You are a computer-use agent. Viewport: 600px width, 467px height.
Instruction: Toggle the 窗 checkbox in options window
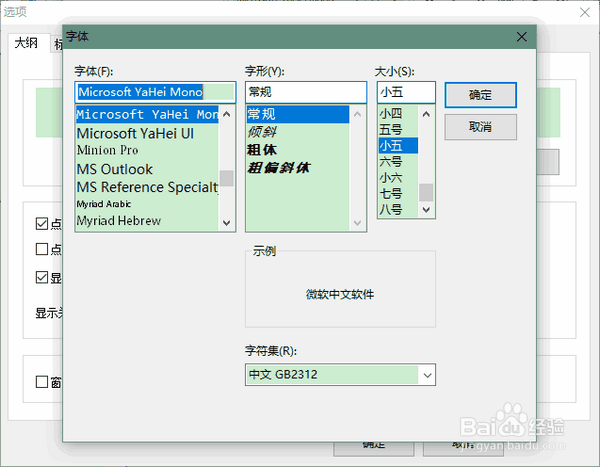click(42, 382)
